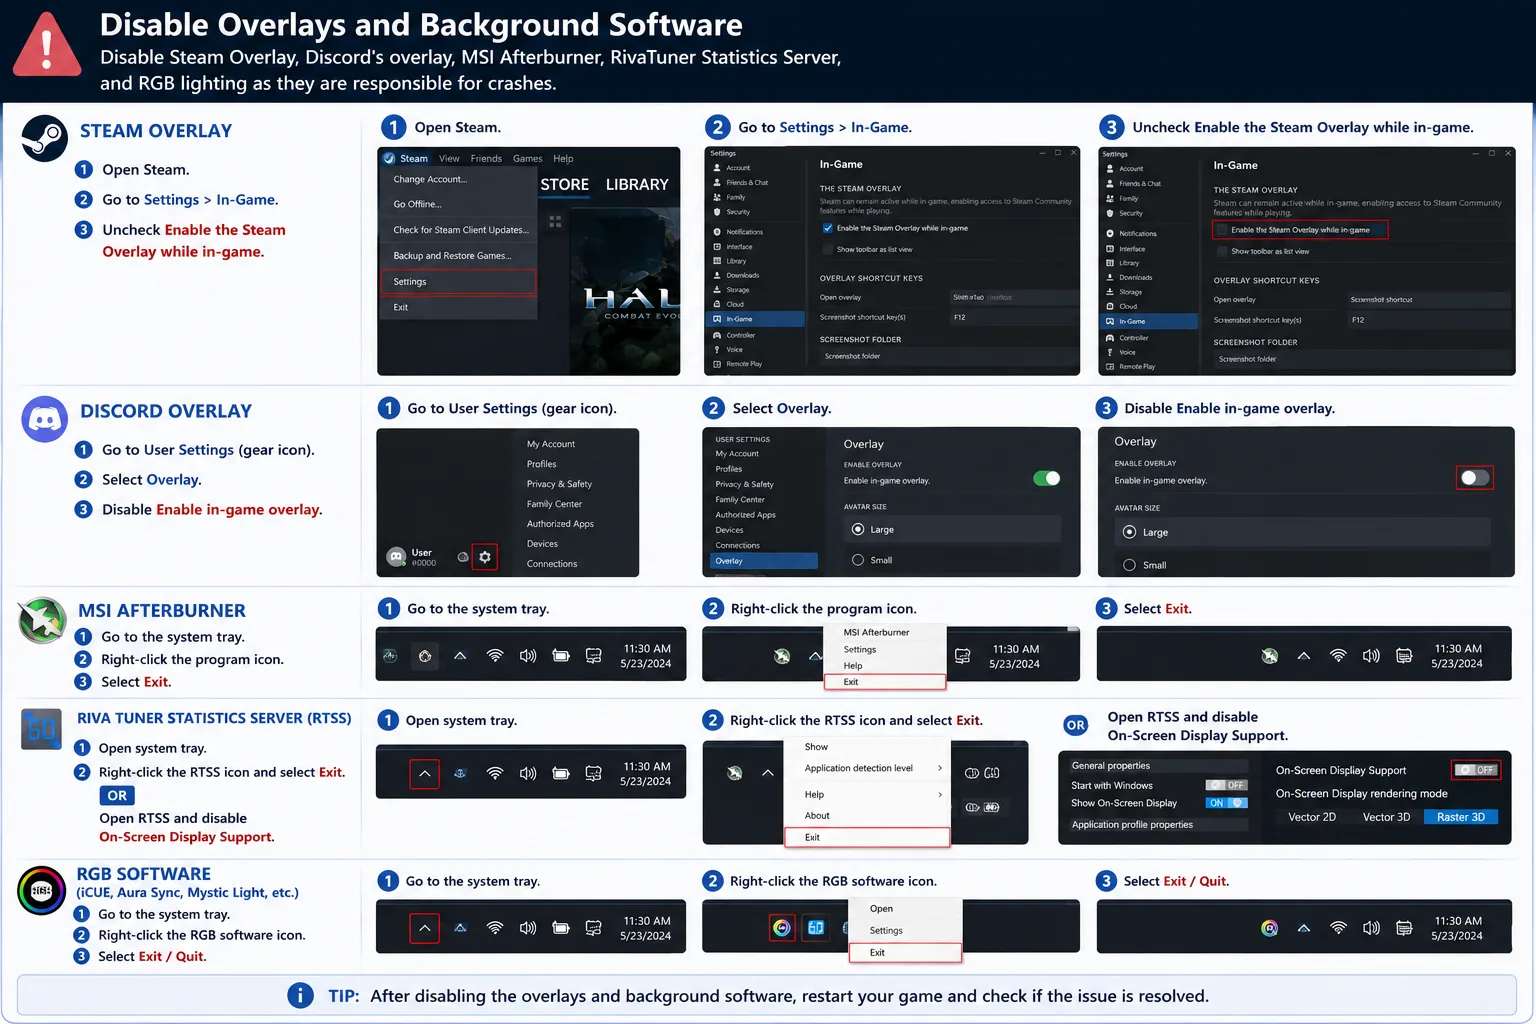Click highlighted Afterburner icon in MSI step 1 tray
This screenshot has height=1024, width=1536.
[425, 656]
